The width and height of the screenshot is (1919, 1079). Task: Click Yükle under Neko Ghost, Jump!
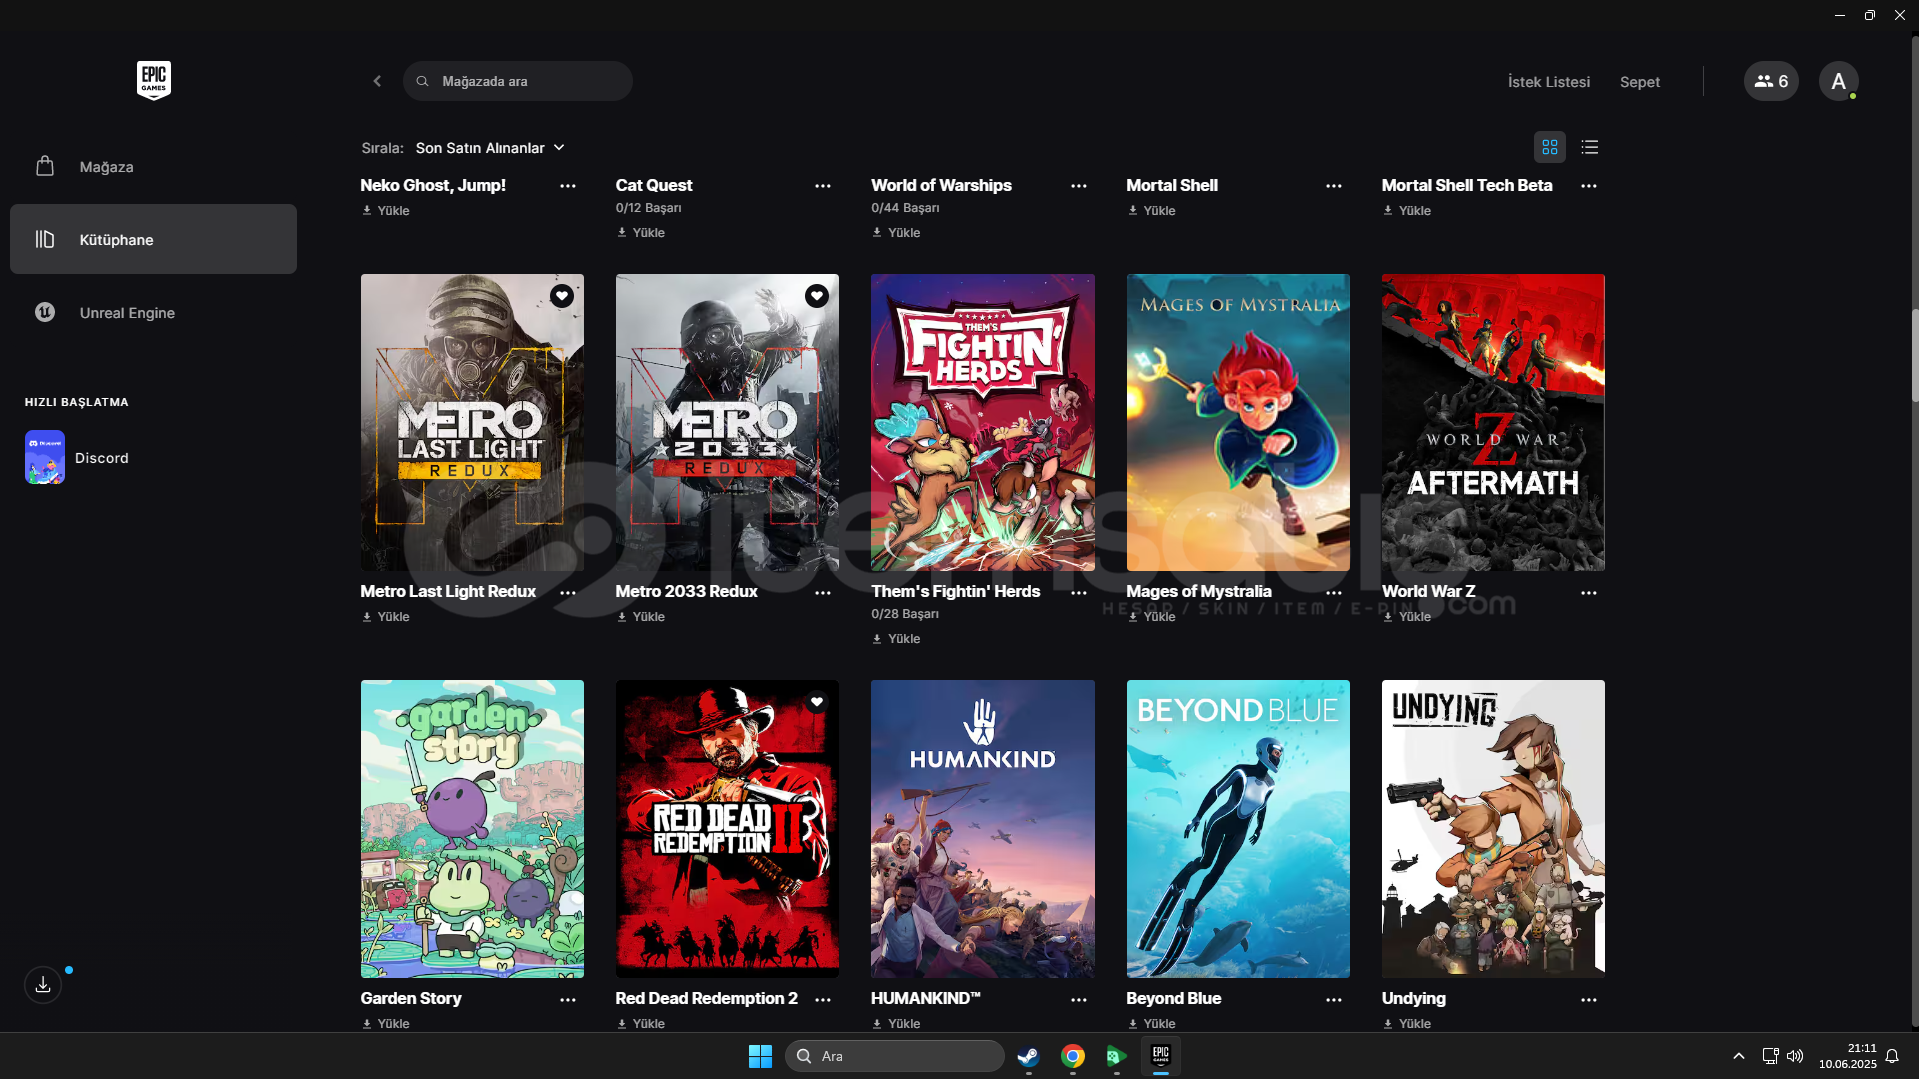point(386,211)
